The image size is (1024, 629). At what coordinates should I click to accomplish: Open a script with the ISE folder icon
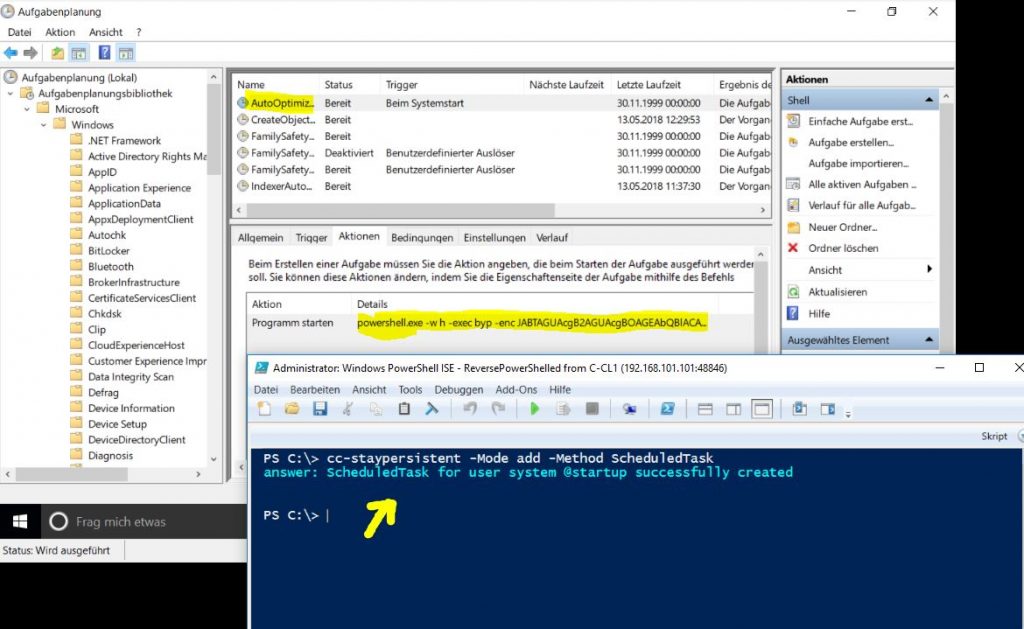coord(292,409)
